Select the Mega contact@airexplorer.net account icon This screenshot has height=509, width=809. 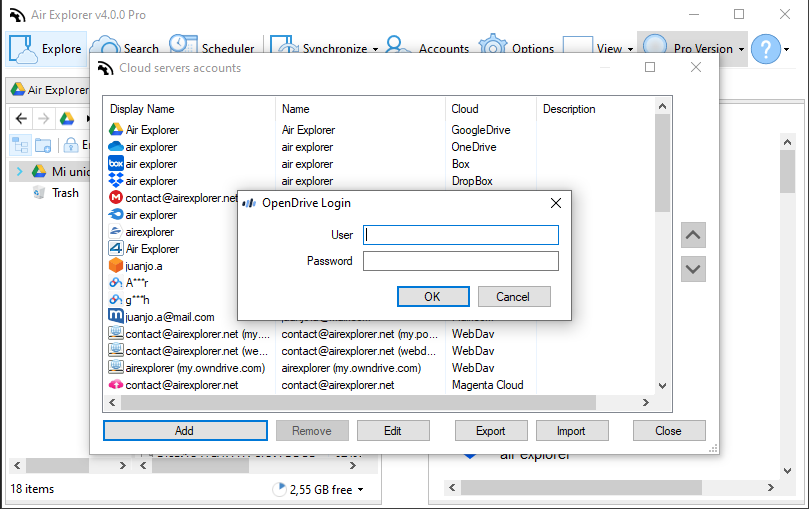click(116, 198)
